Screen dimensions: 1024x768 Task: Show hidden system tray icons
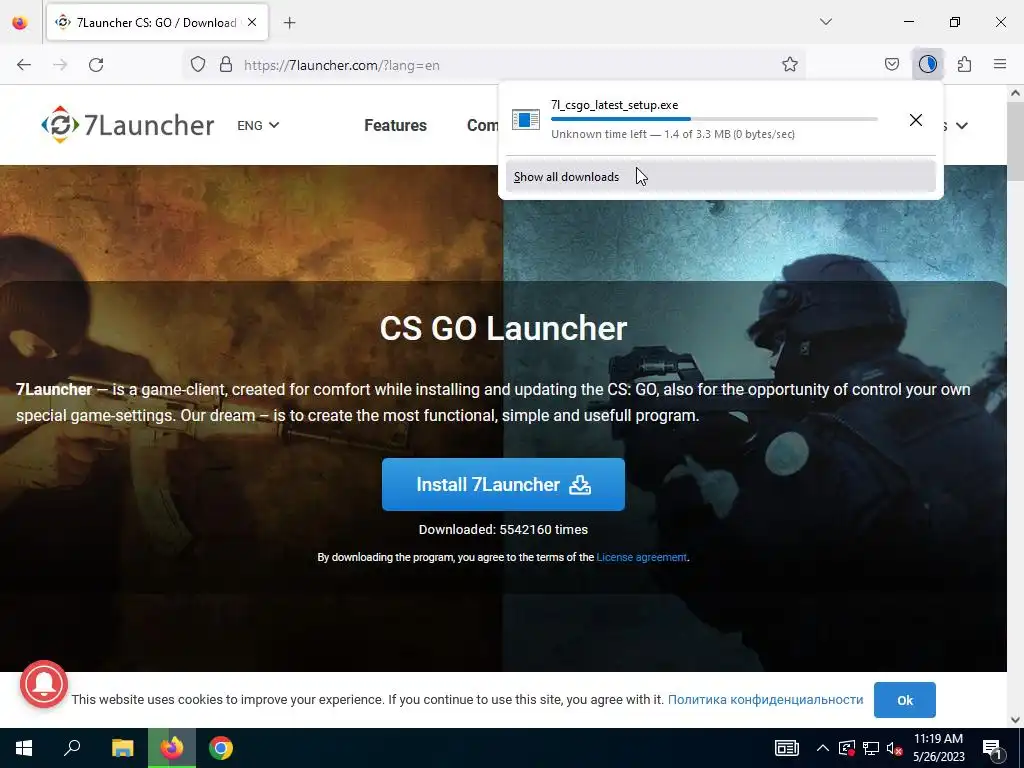pyautogui.click(x=823, y=748)
